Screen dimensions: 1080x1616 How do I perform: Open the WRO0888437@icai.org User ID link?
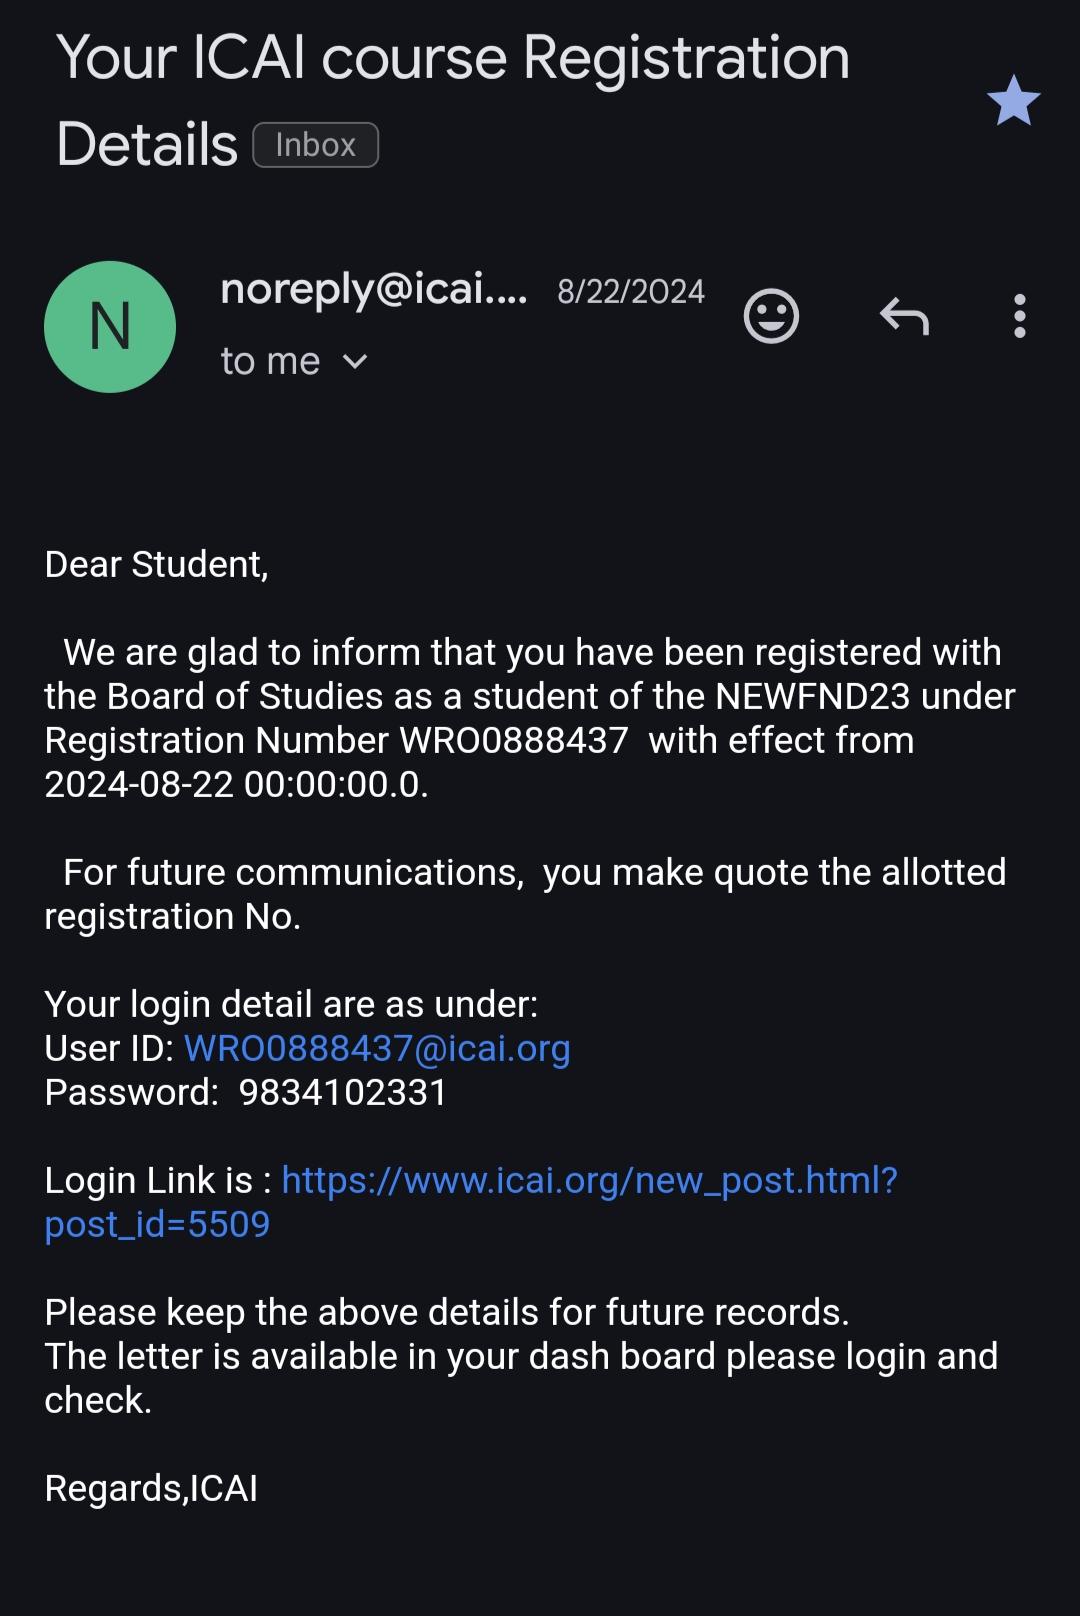coord(377,1048)
